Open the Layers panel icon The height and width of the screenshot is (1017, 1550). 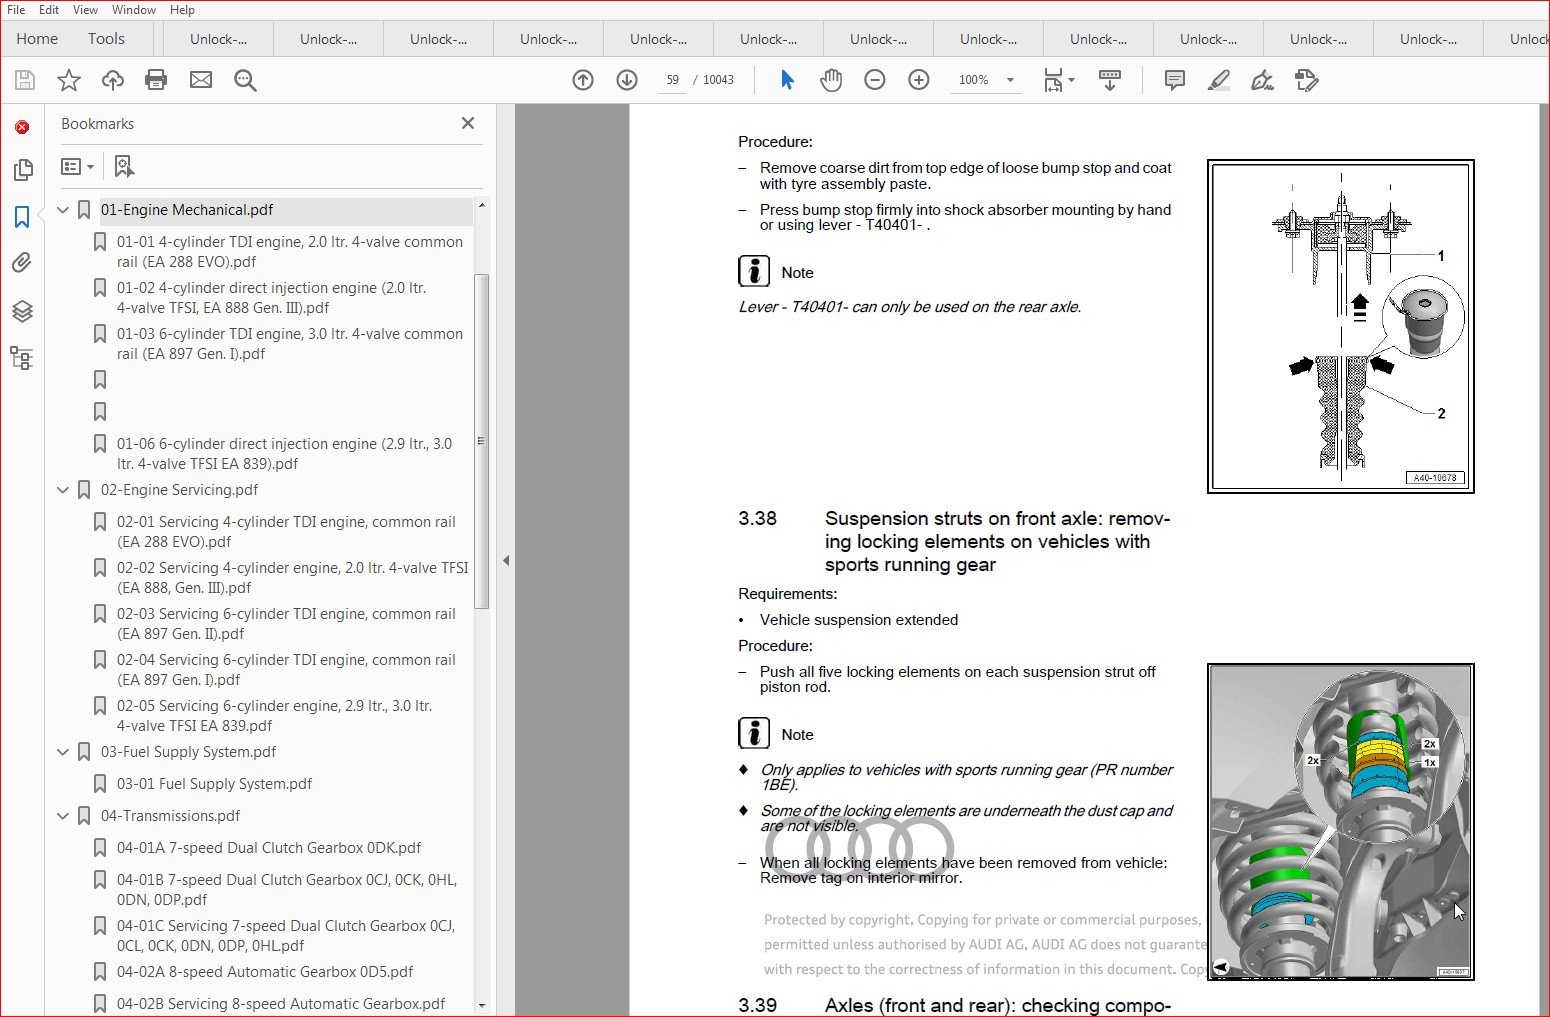22,311
